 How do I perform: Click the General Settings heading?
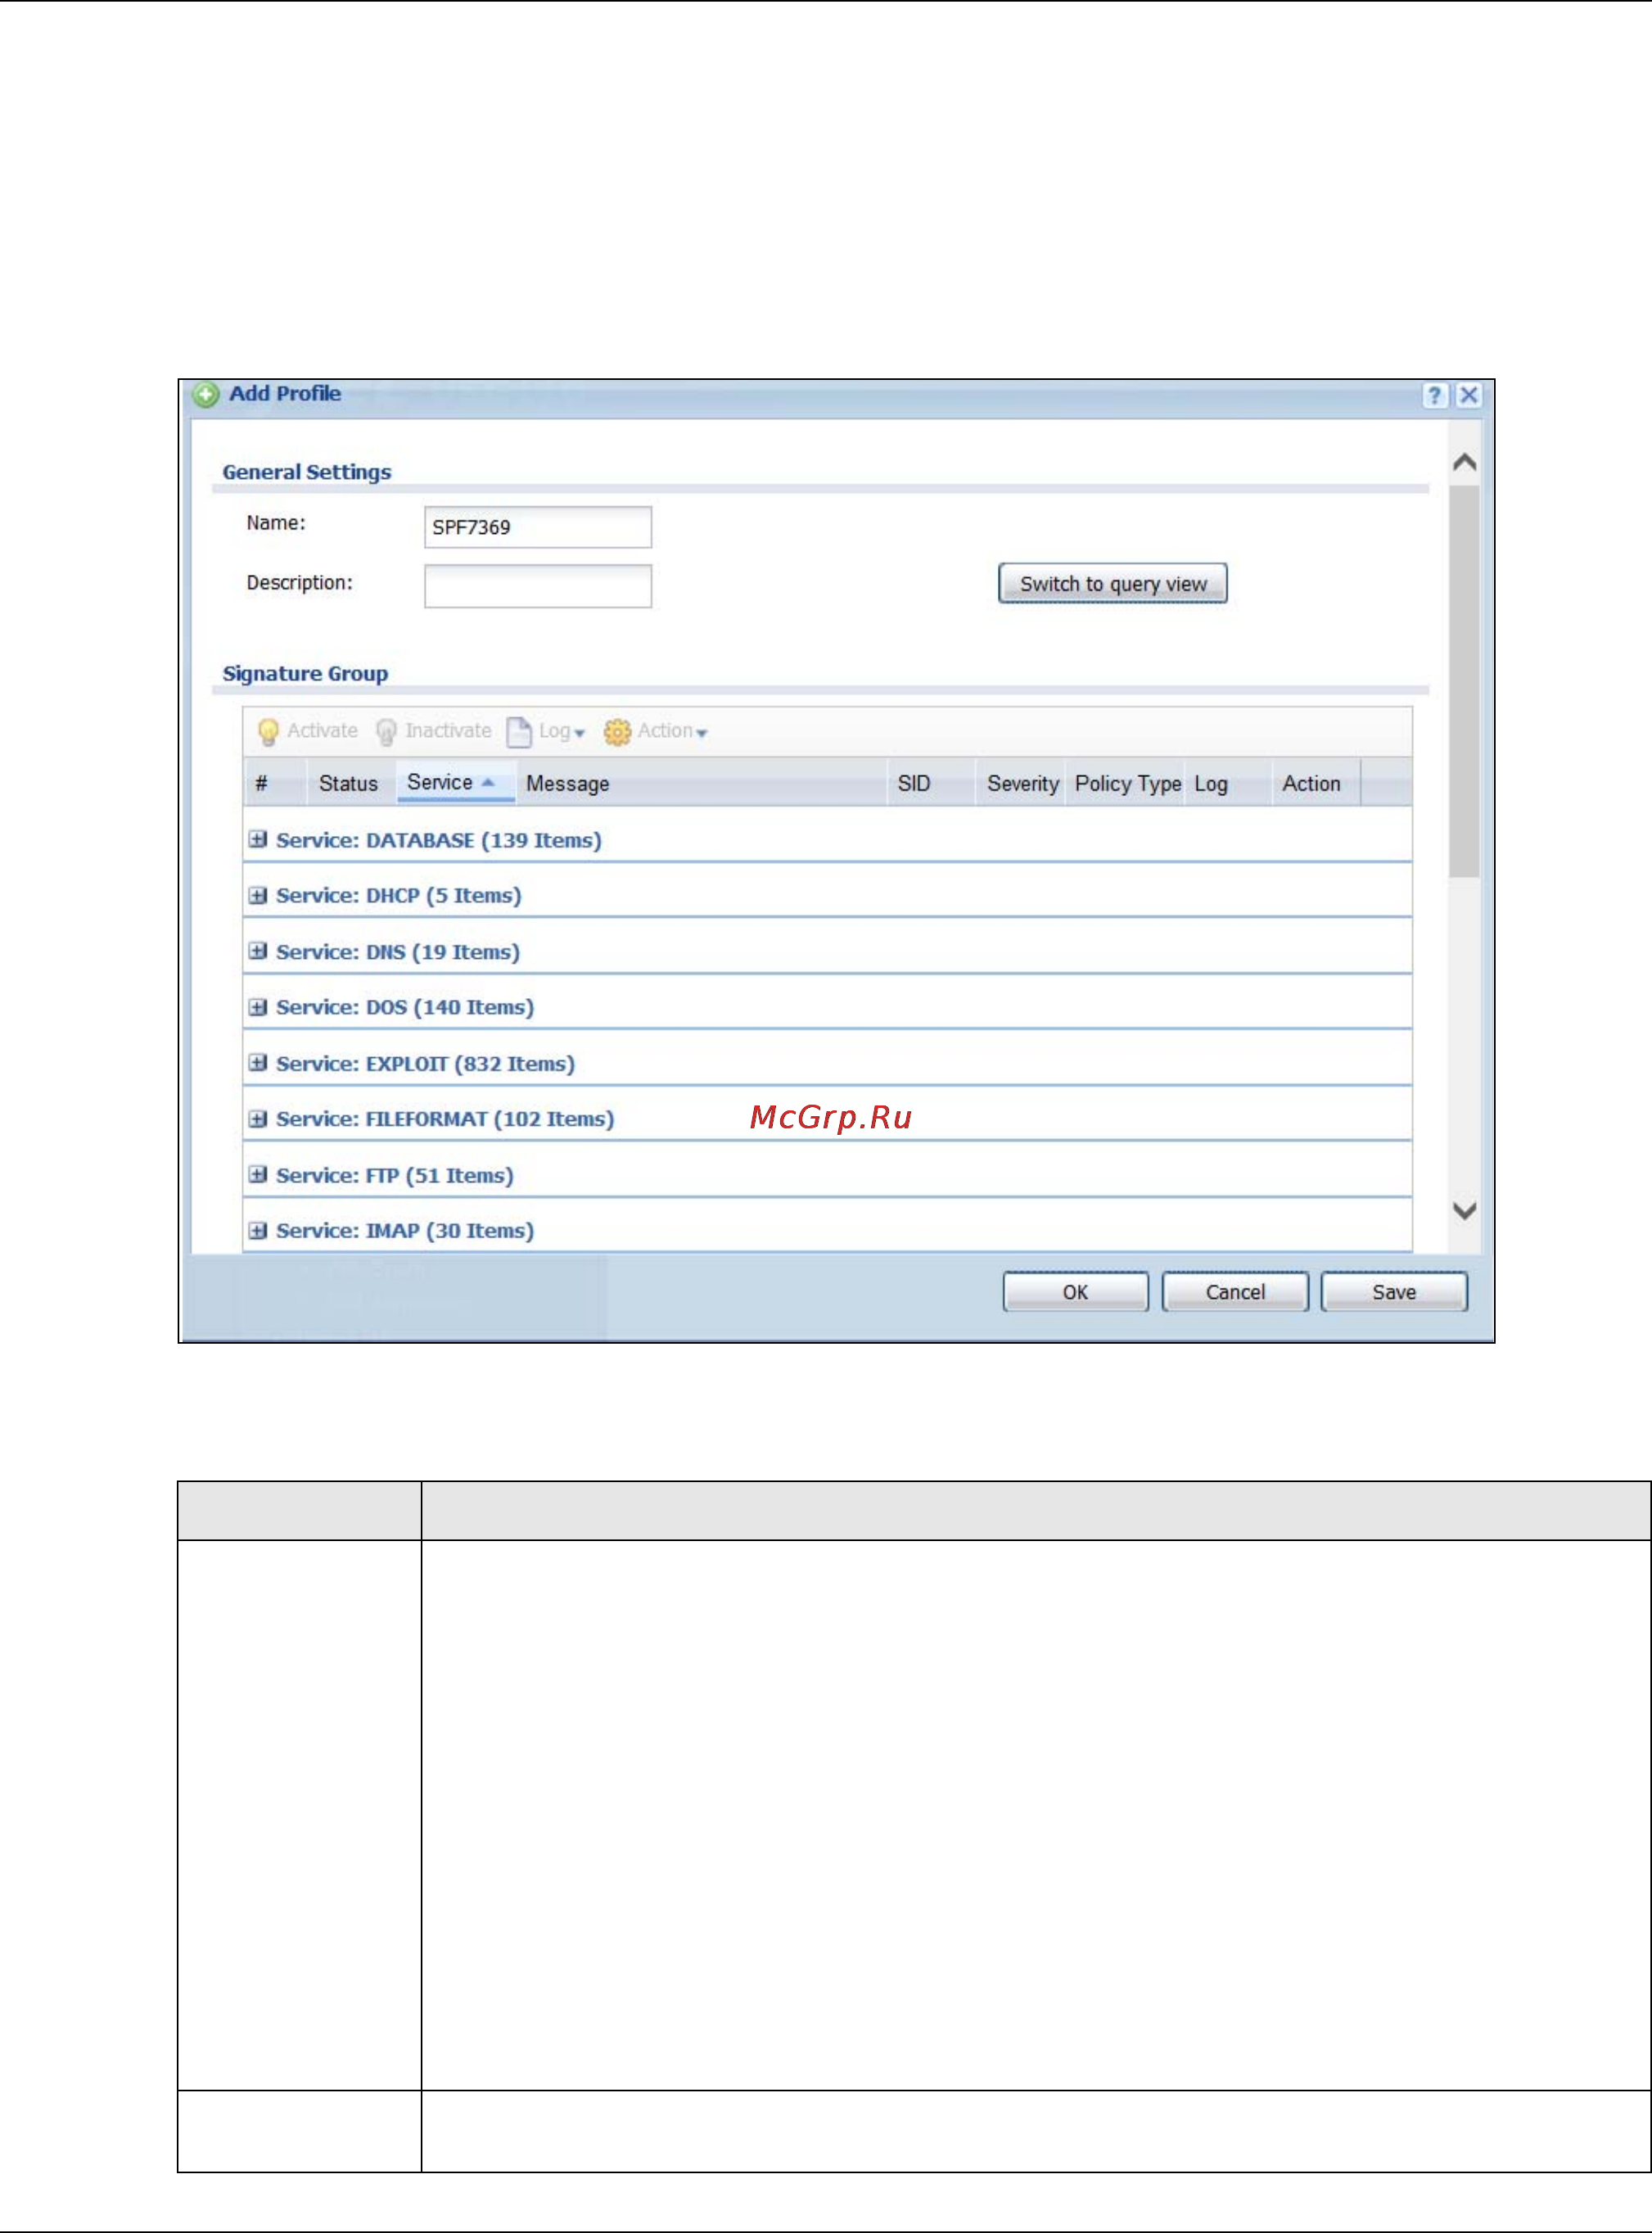307,472
